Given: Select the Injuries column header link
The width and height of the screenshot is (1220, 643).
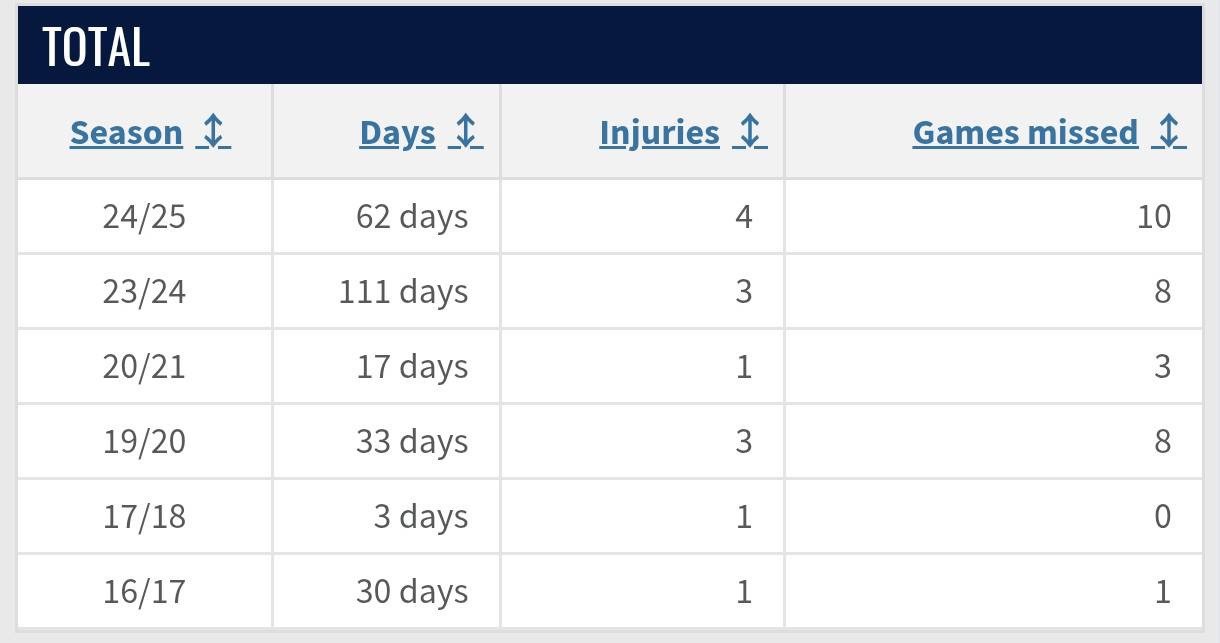Looking at the screenshot, I should (659, 133).
